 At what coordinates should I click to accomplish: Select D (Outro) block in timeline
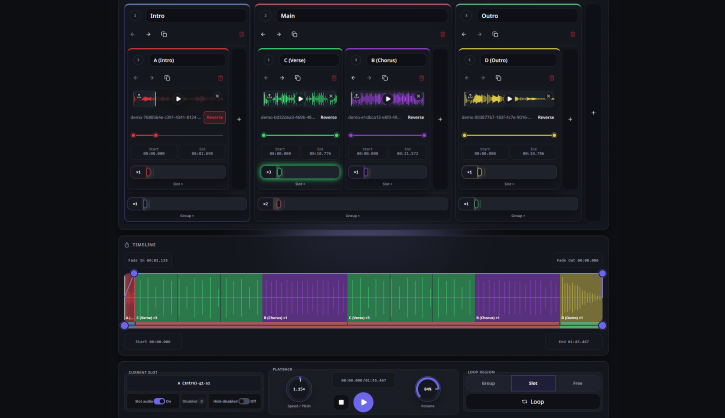[581, 297]
